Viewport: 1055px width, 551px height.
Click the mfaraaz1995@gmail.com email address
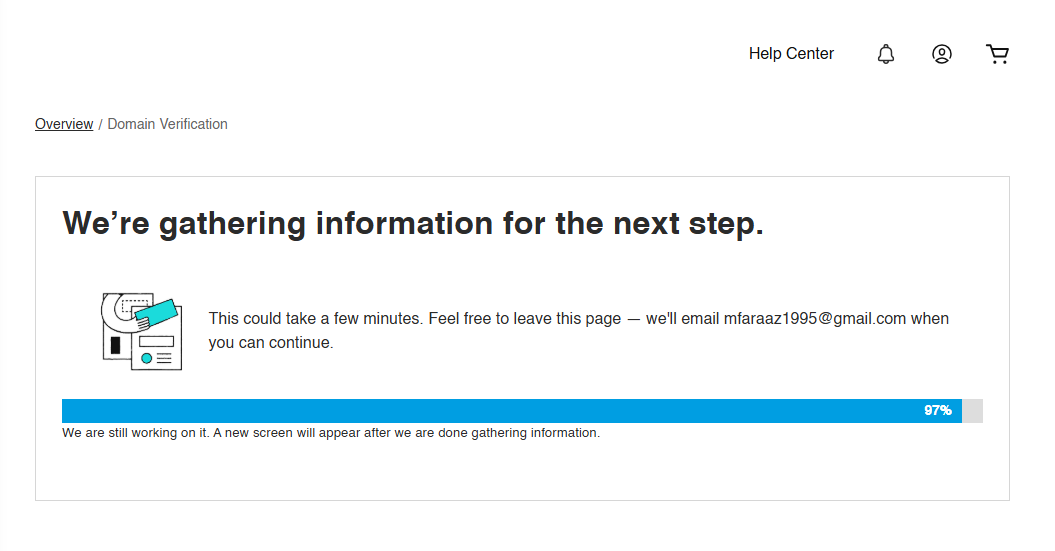pos(815,318)
